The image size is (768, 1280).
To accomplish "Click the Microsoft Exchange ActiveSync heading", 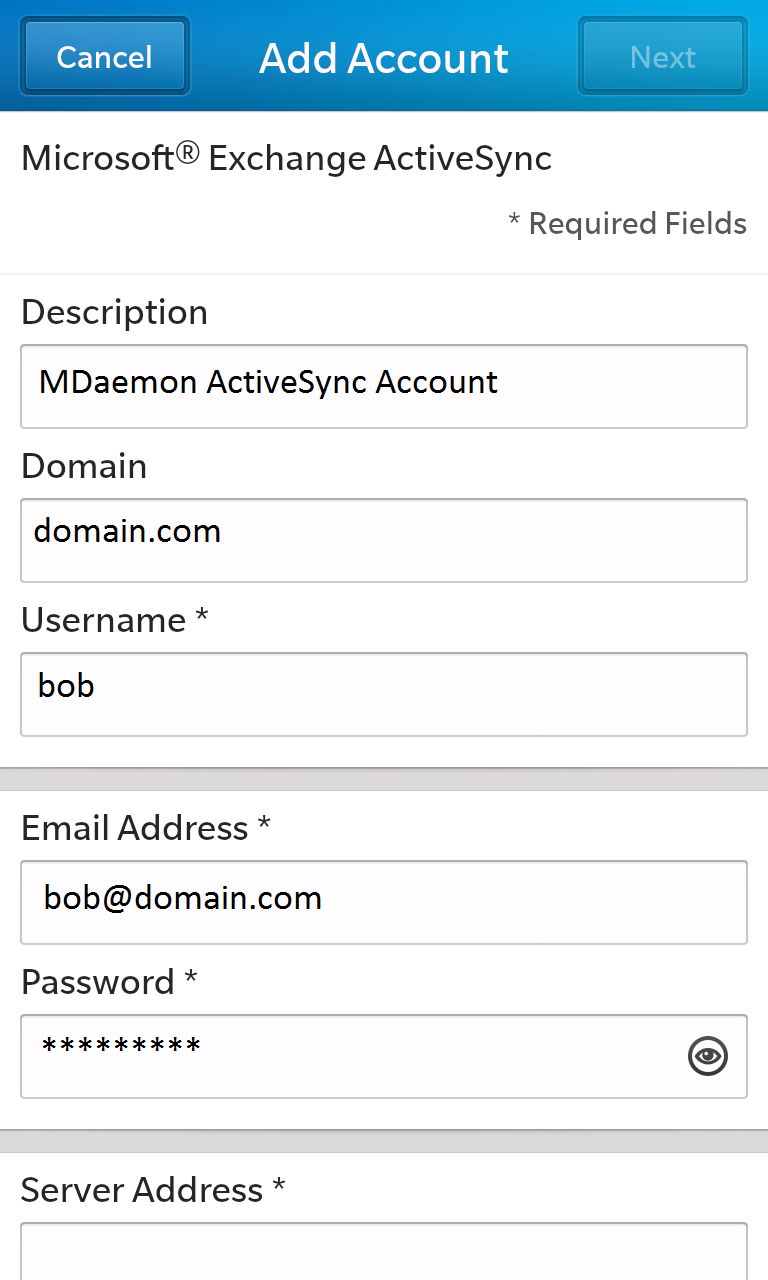I will (286, 158).
